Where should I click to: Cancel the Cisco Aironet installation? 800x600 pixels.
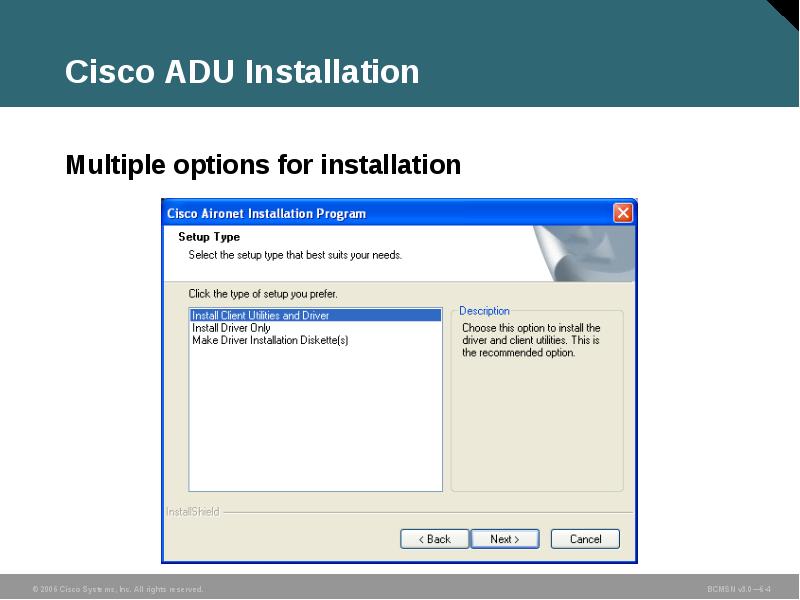tap(585, 538)
